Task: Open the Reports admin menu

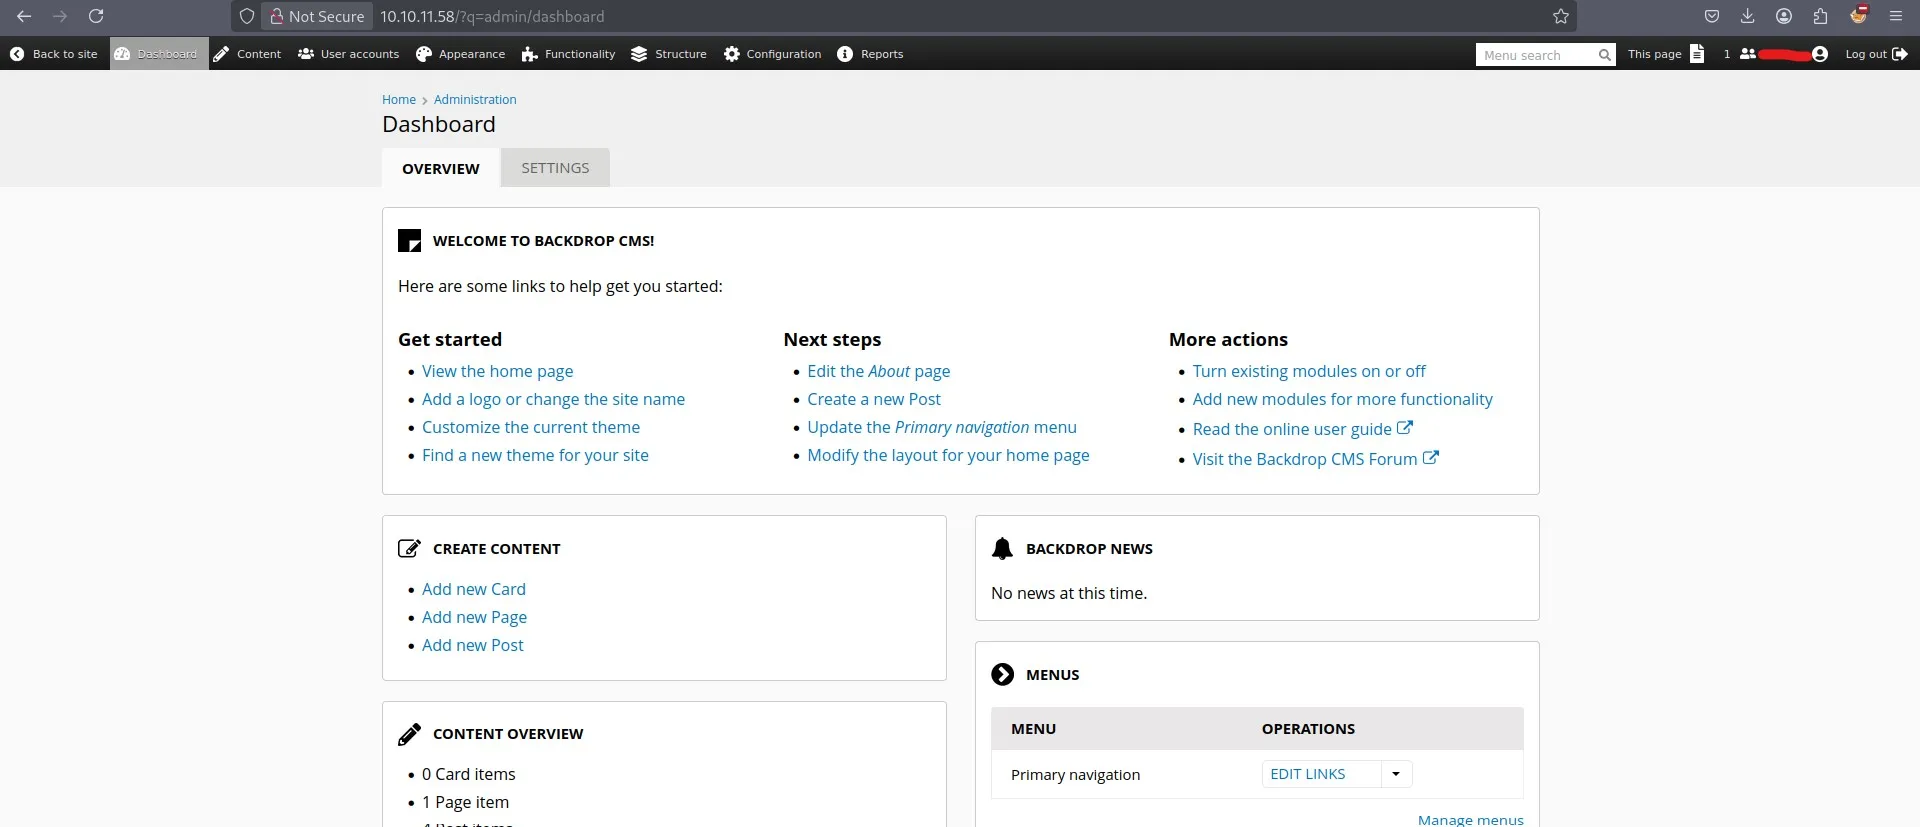Action: pyautogui.click(x=870, y=54)
